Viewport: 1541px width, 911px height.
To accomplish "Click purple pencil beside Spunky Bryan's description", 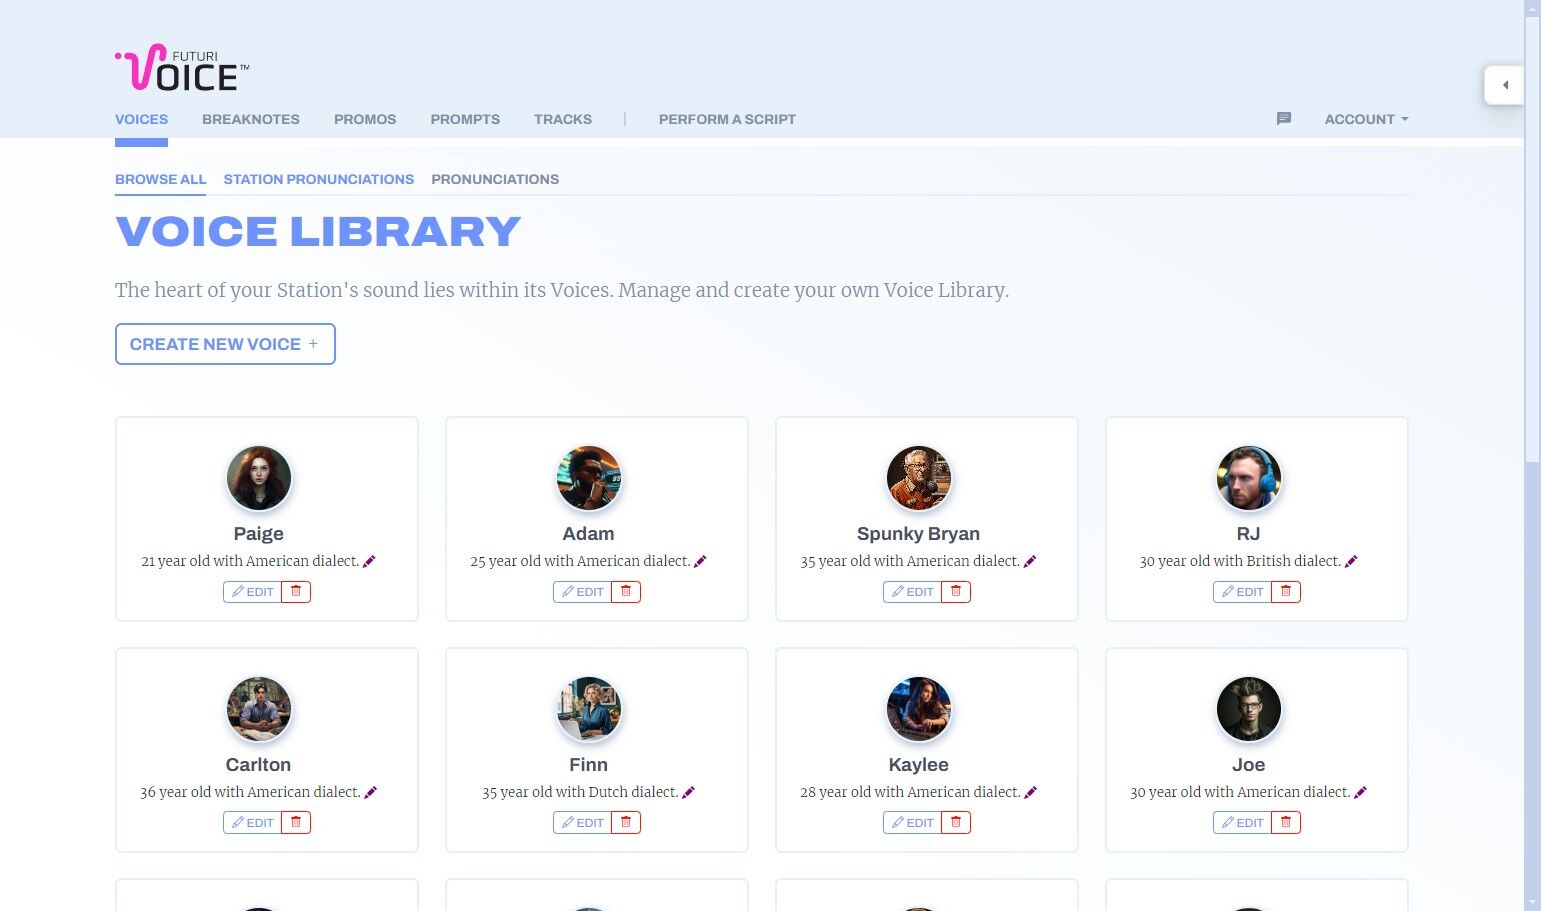I will [x=1030, y=561].
